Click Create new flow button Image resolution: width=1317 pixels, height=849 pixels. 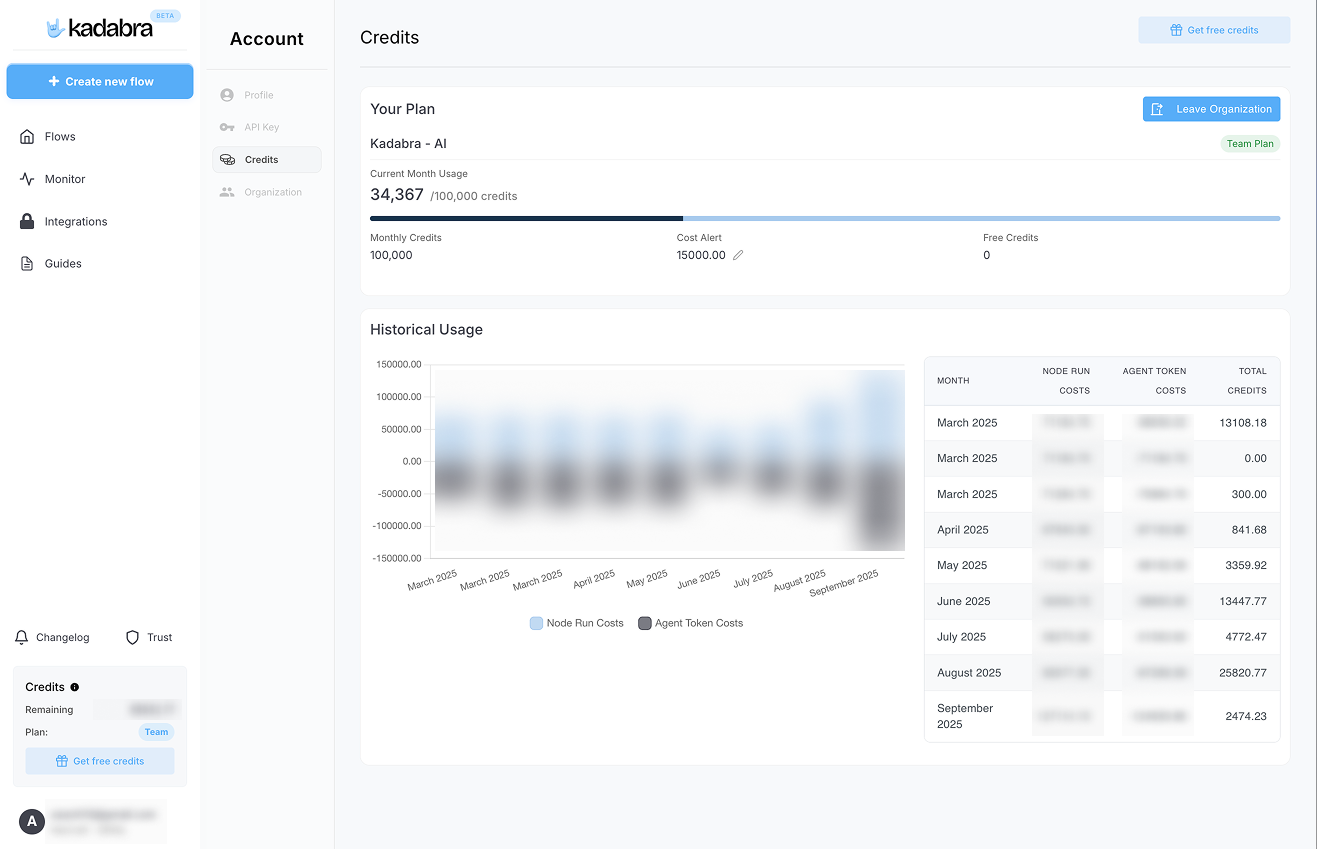100,82
